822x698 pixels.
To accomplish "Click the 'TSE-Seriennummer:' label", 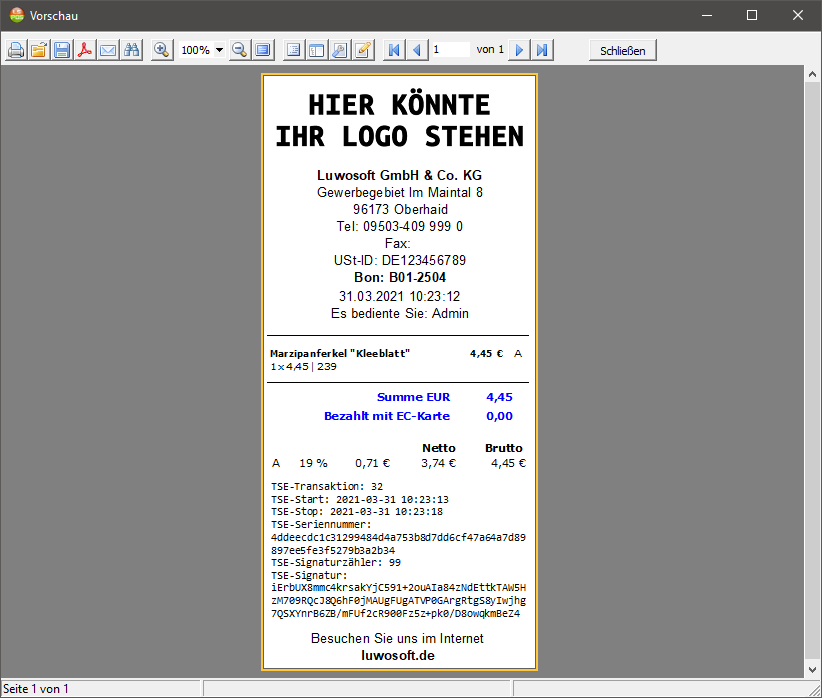I will [x=321, y=524].
